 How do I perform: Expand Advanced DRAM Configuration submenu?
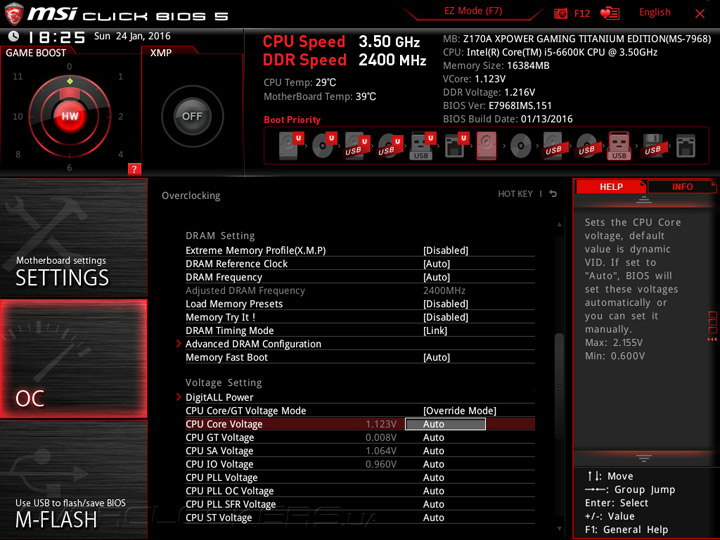[x=253, y=344]
